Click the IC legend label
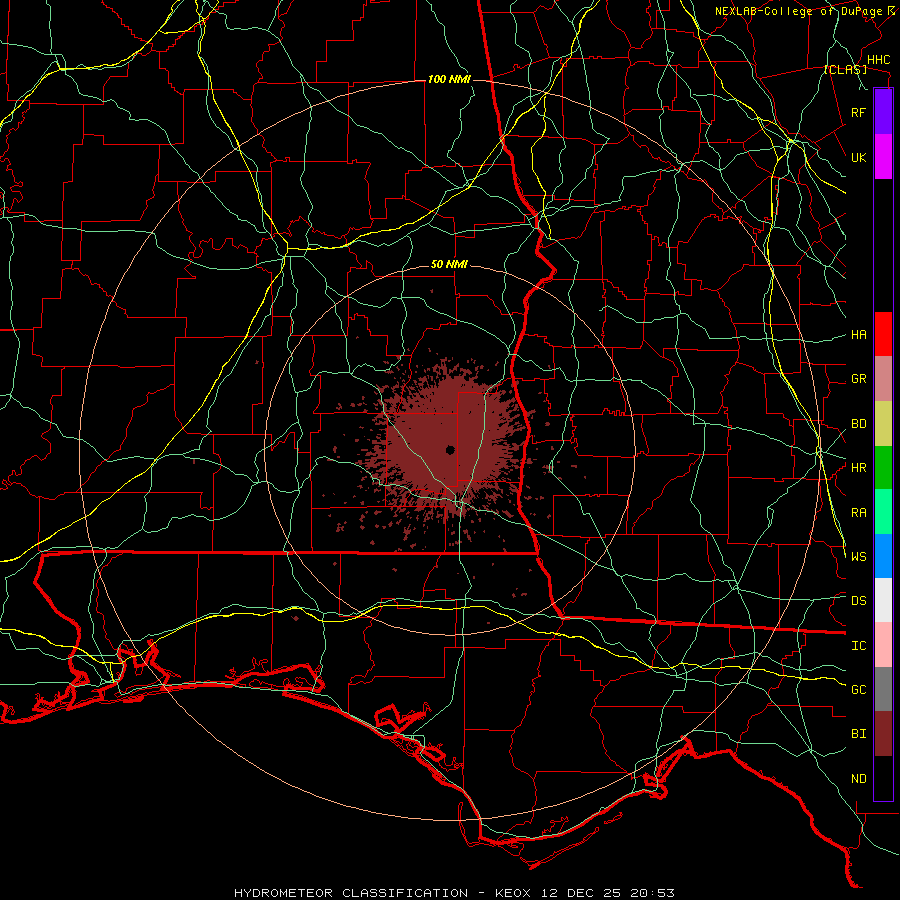The width and height of the screenshot is (900, 900). [x=859, y=646]
